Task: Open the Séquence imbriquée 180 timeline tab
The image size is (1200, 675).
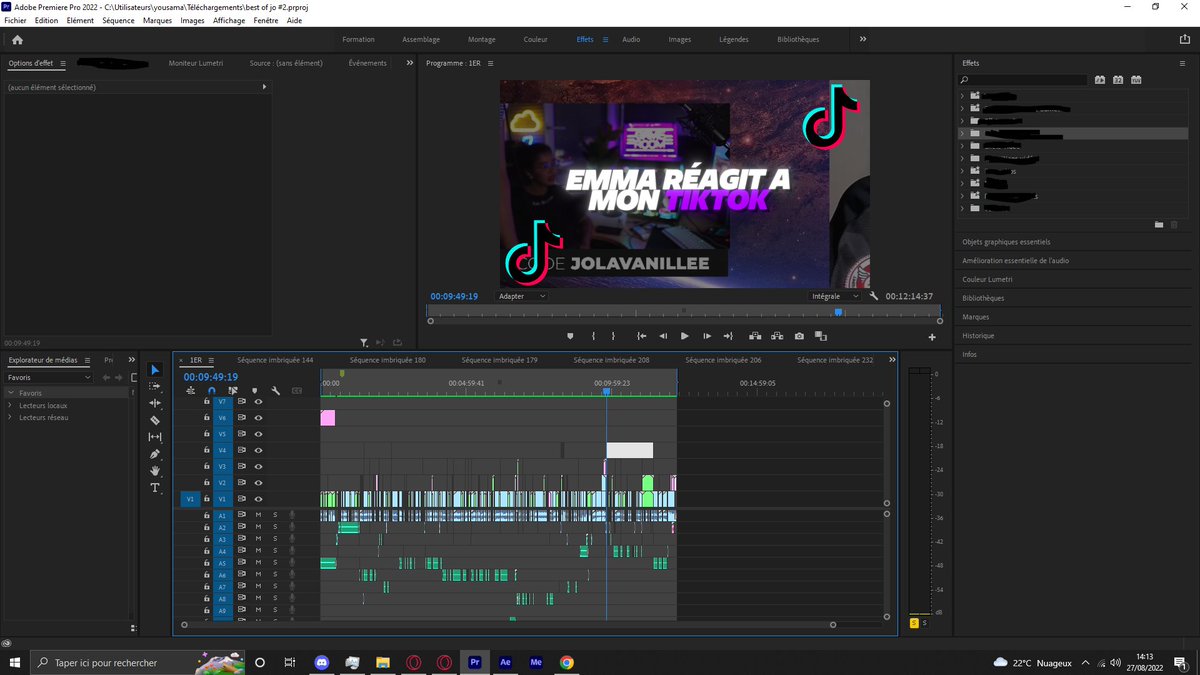Action: pos(388,360)
